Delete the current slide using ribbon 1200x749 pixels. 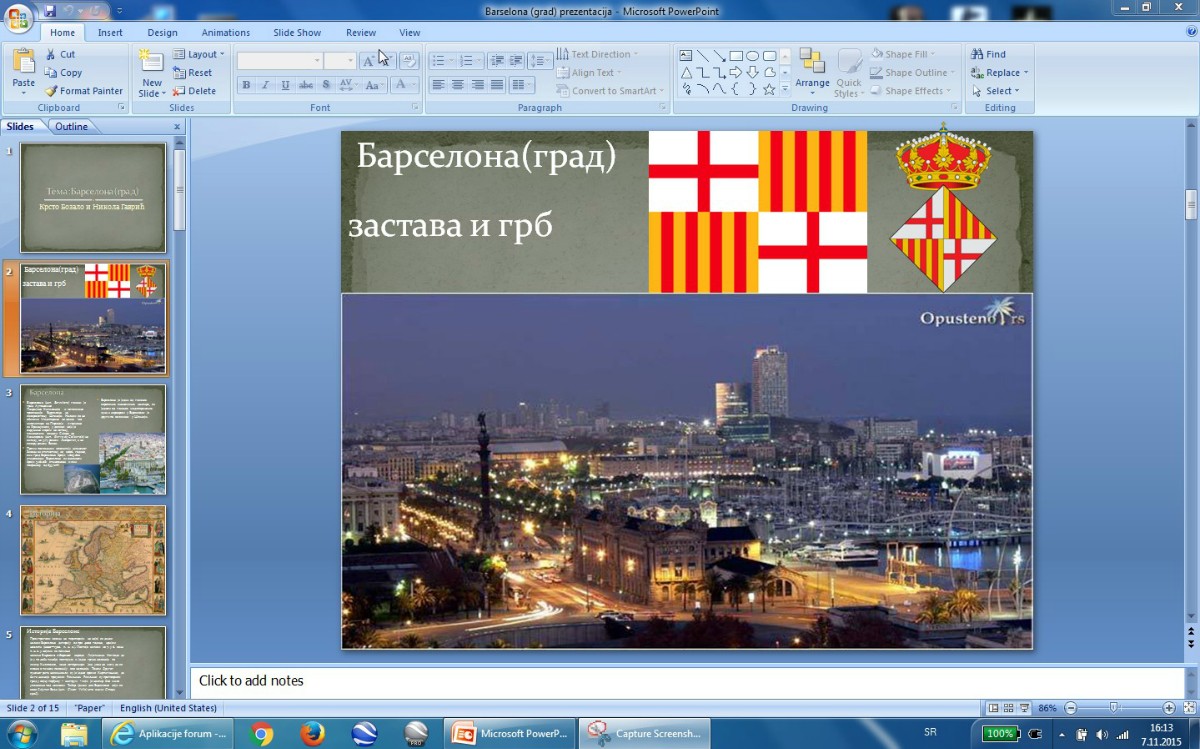point(194,91)
